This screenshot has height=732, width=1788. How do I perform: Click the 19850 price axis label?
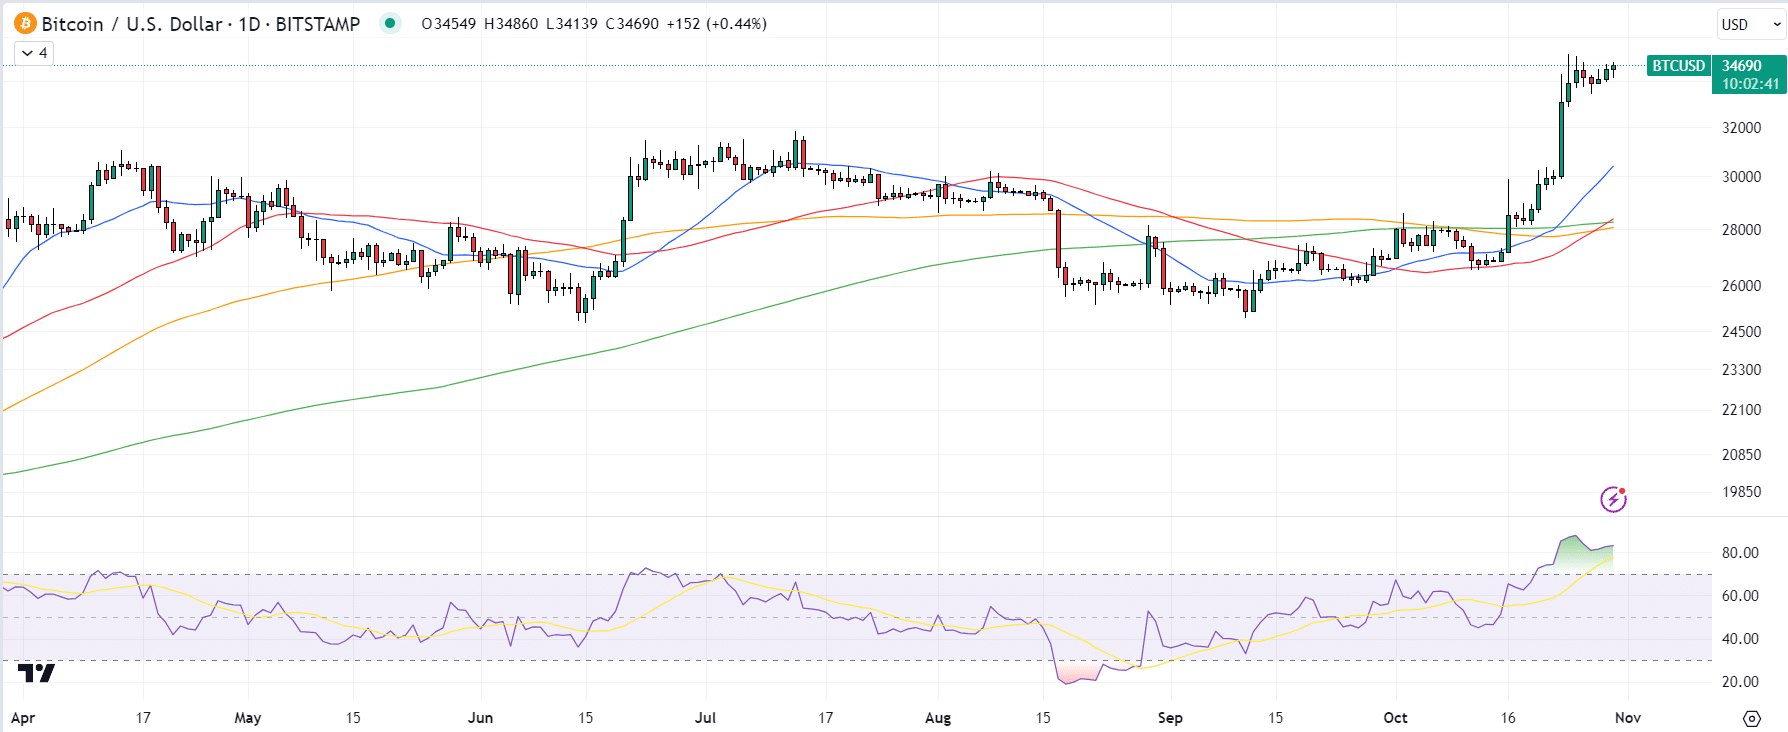(1741, 492)
